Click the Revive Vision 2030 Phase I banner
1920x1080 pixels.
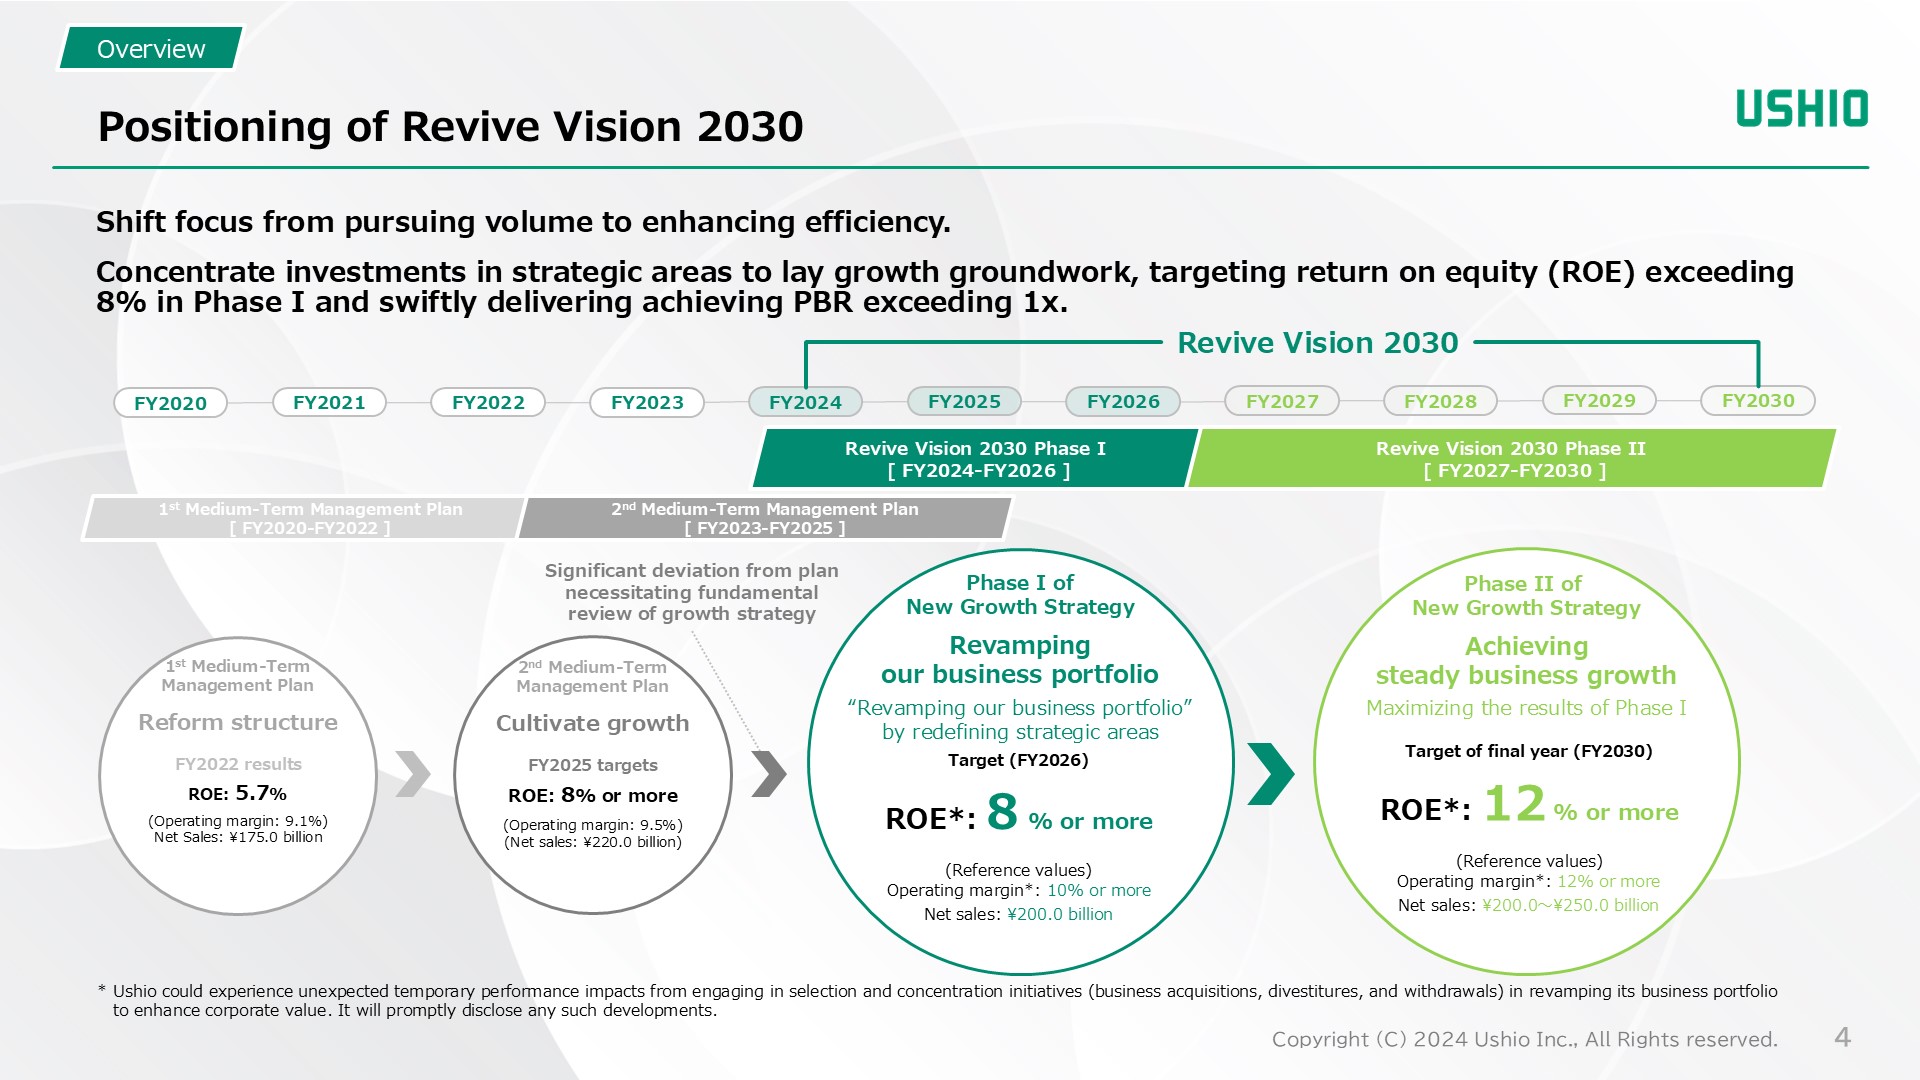[x=975, y=459]
